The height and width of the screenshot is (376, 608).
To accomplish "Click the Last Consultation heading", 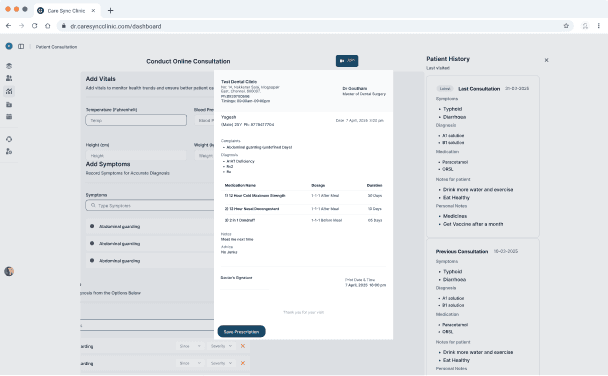I will (x=479, y=89).
